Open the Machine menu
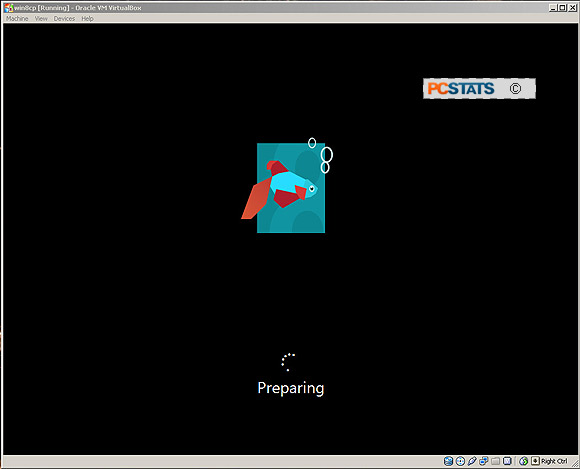Viewport: 580px width, 469px height. (17, 18)
